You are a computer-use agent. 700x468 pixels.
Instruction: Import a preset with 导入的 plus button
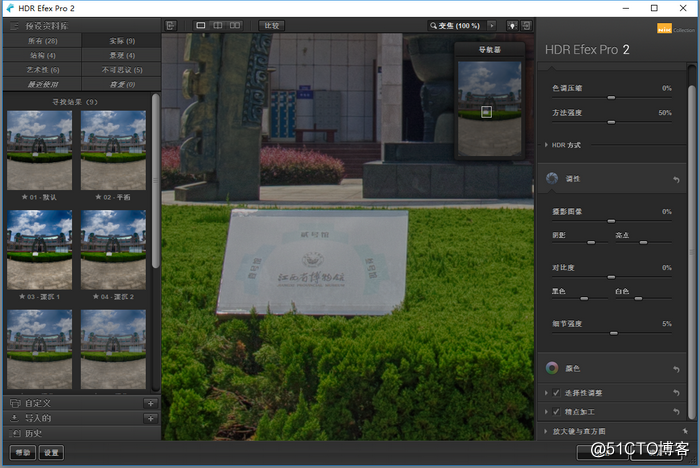[x=151, y=418]
